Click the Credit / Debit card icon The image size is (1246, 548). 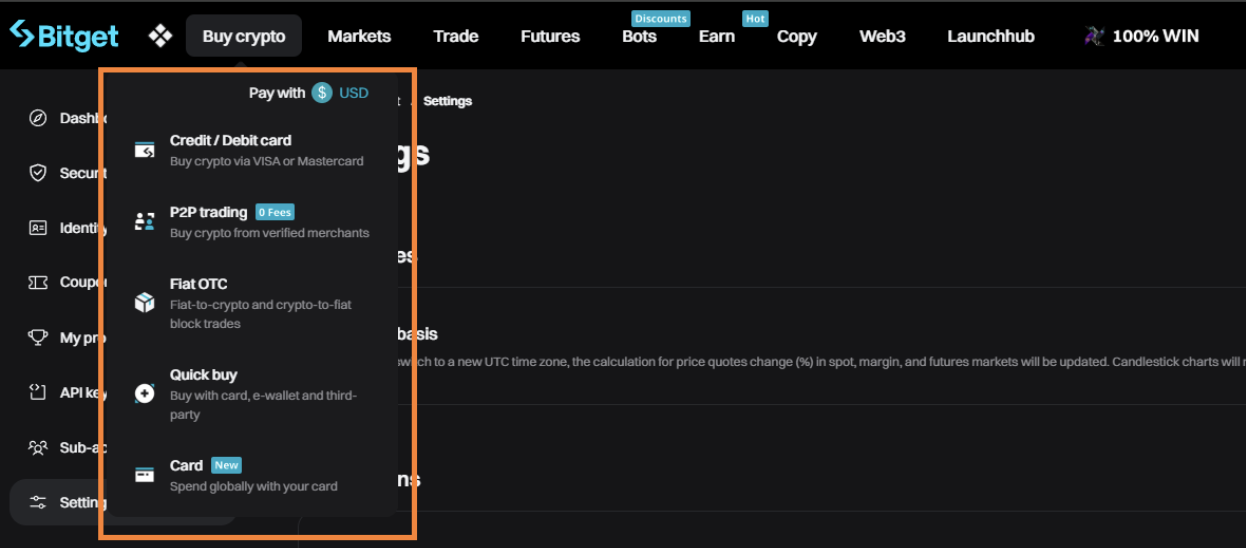pyautogui.click(x=145, y=150)
